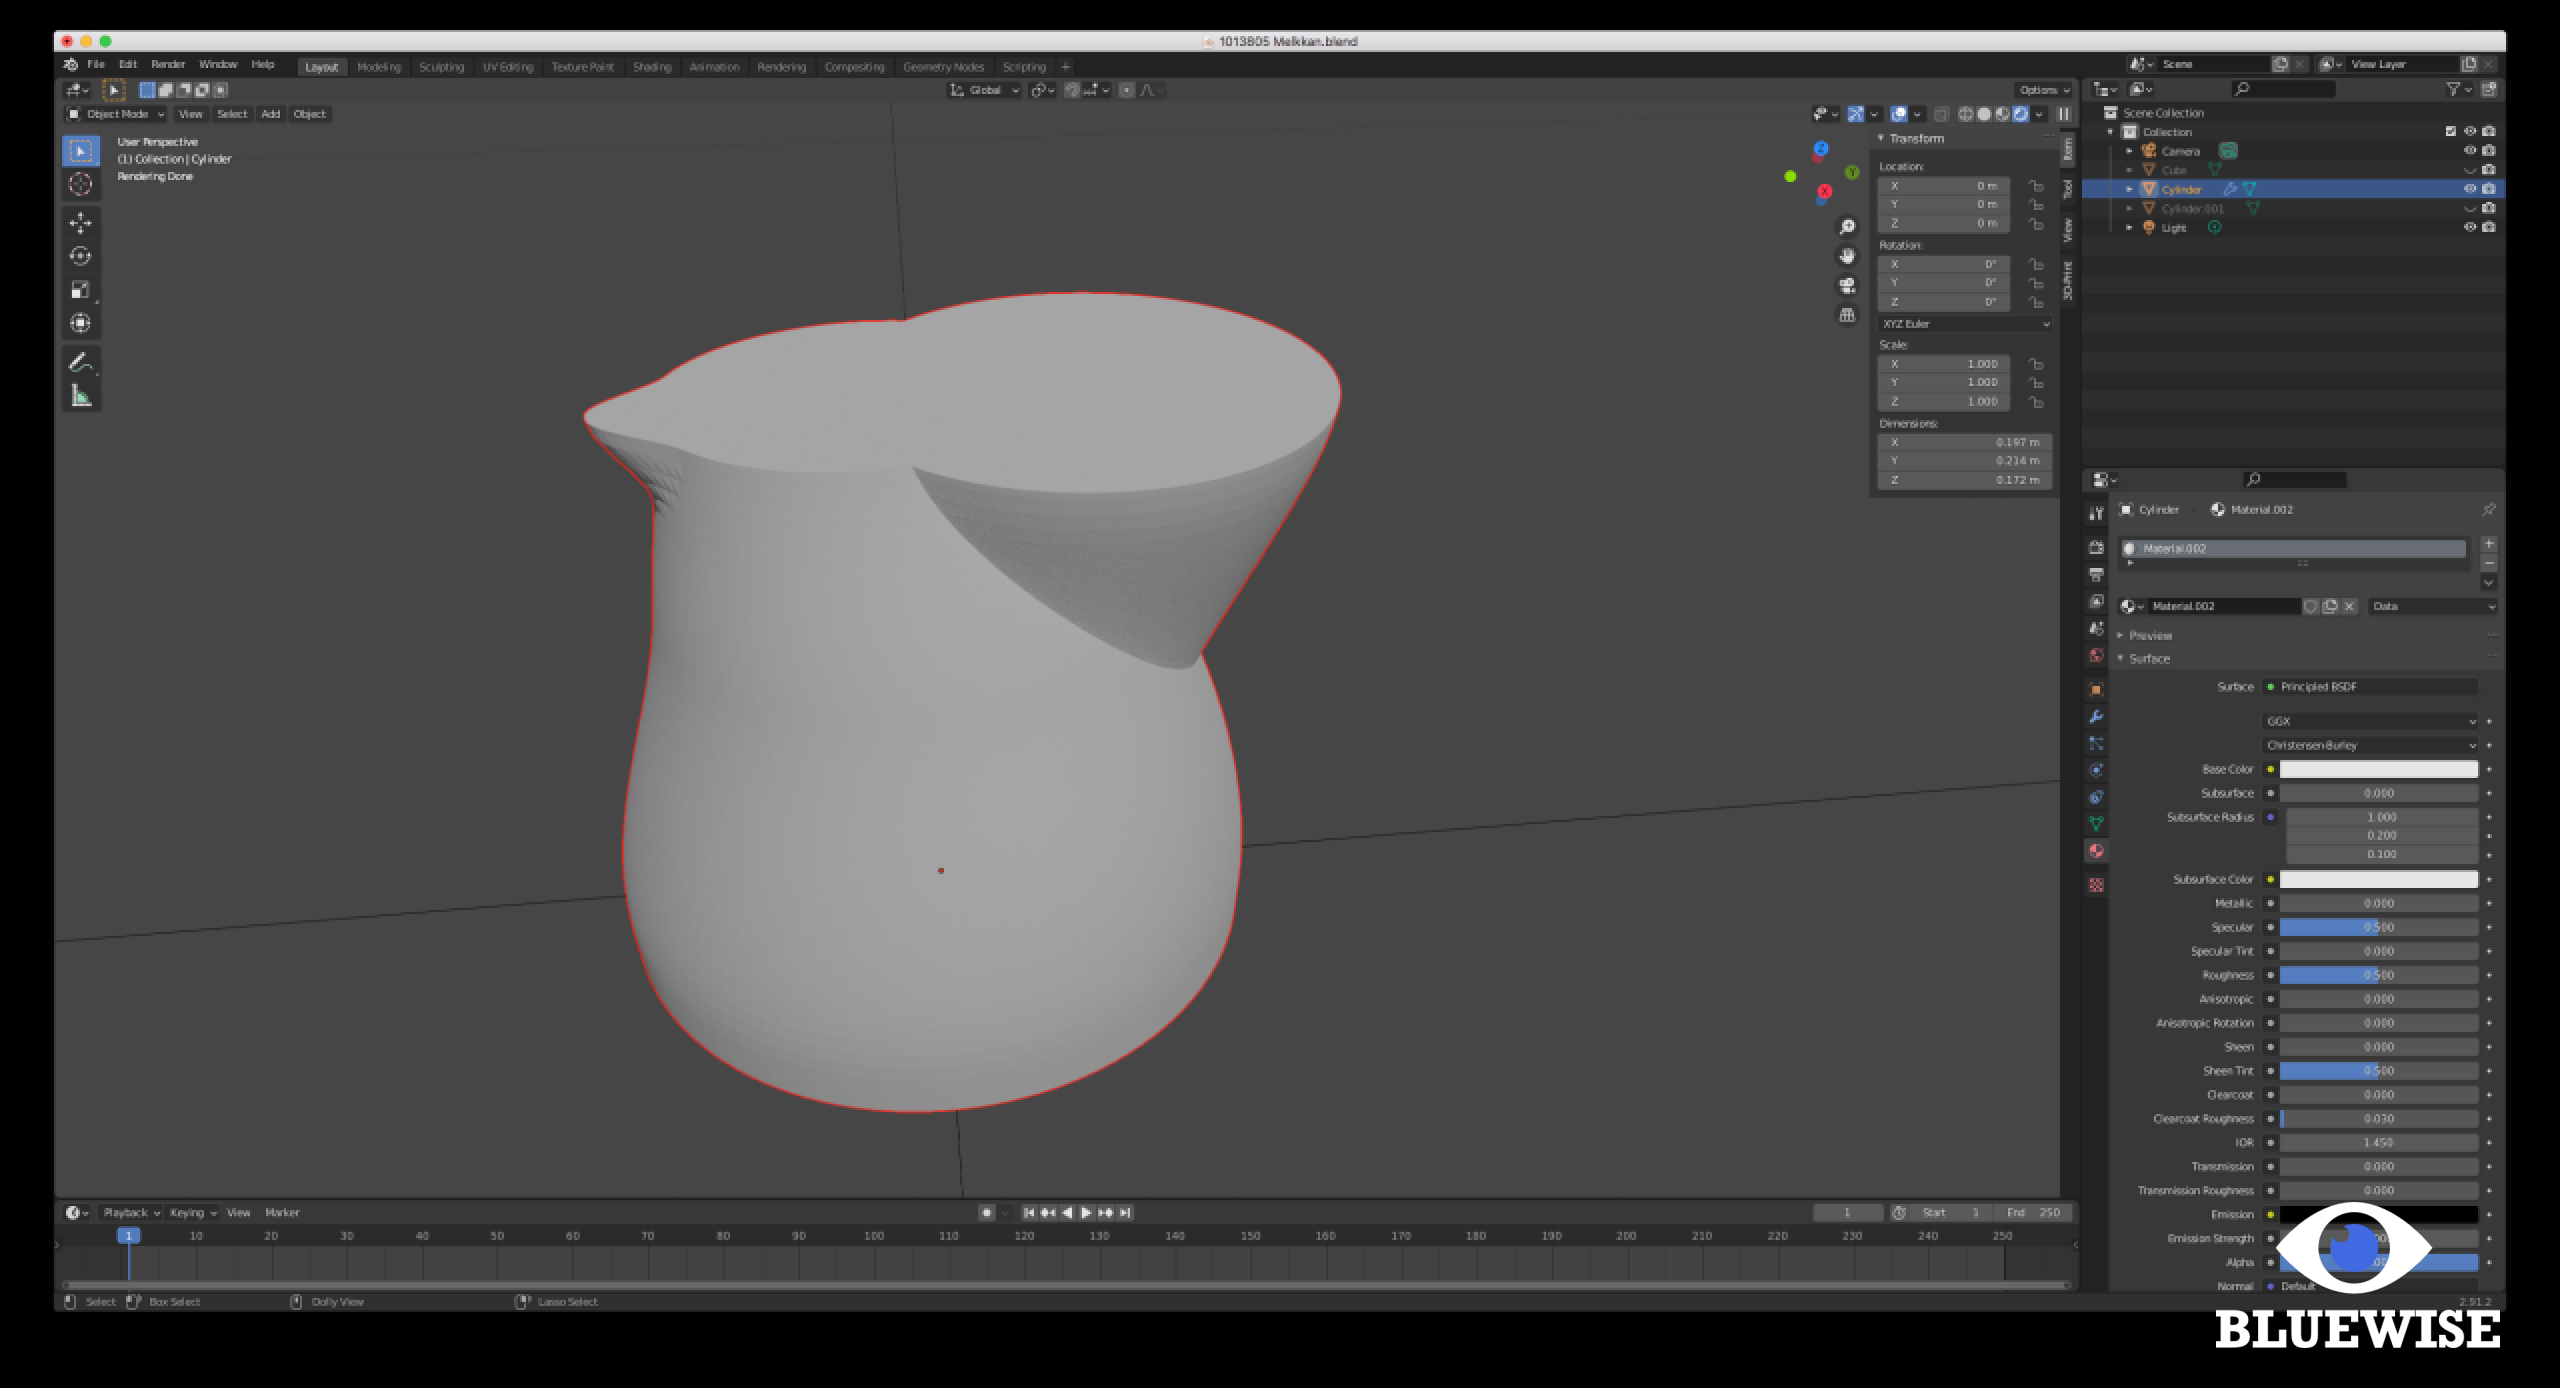Click the Roughness value field
Viewport: 2560px width, 1388px height.
tap(2378, 975)
